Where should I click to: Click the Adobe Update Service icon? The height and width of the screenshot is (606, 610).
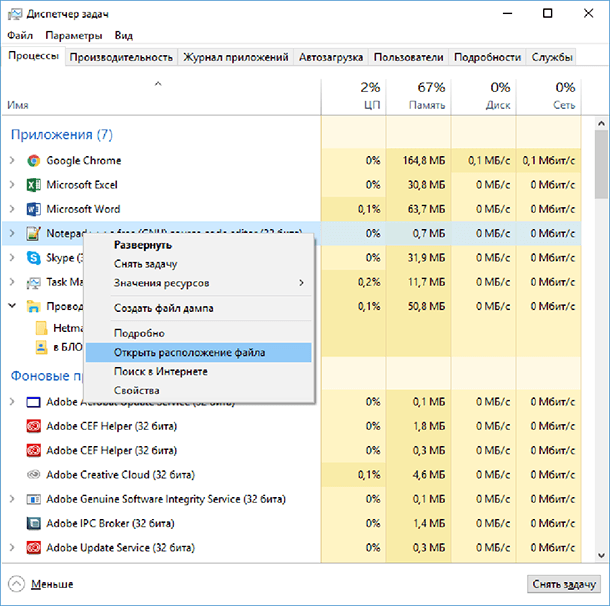(x=33, y=548)
